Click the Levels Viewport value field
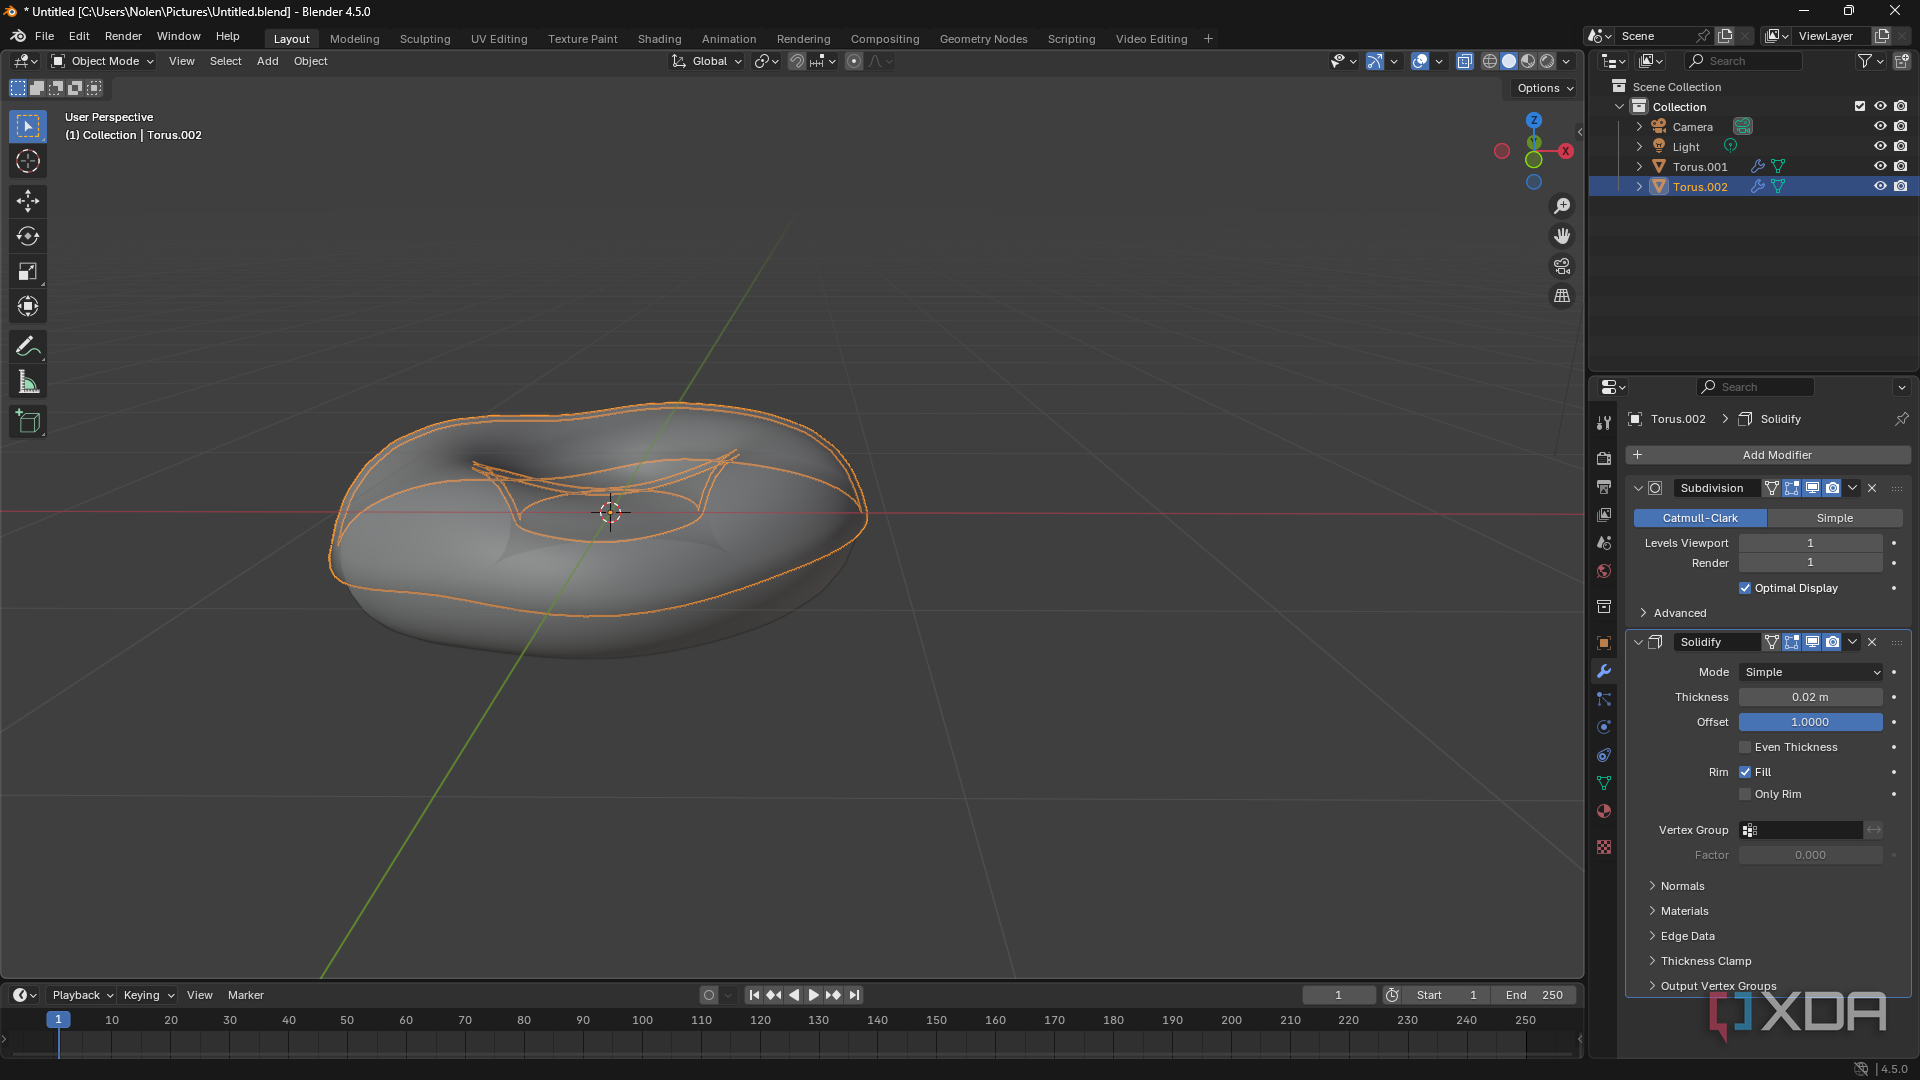The image size is (1920, 1080). pos(1810,543)
